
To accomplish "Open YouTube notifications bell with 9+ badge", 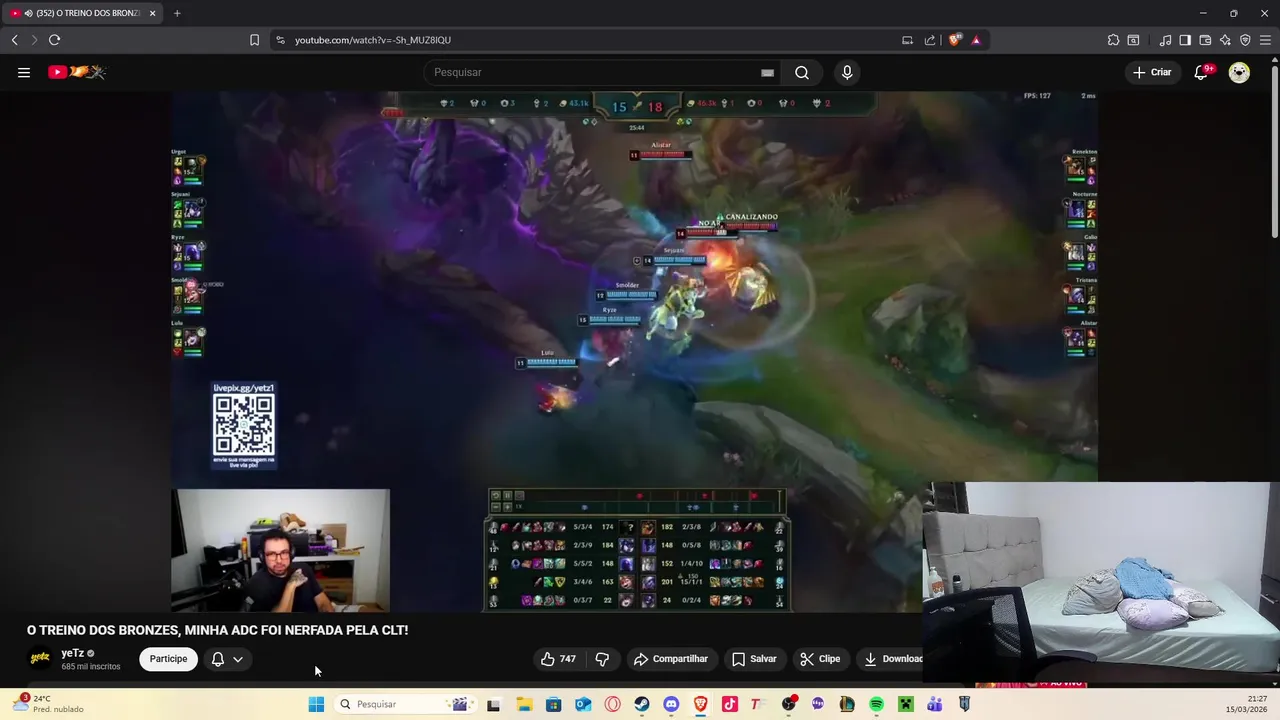I will (x=1202, y=72).
